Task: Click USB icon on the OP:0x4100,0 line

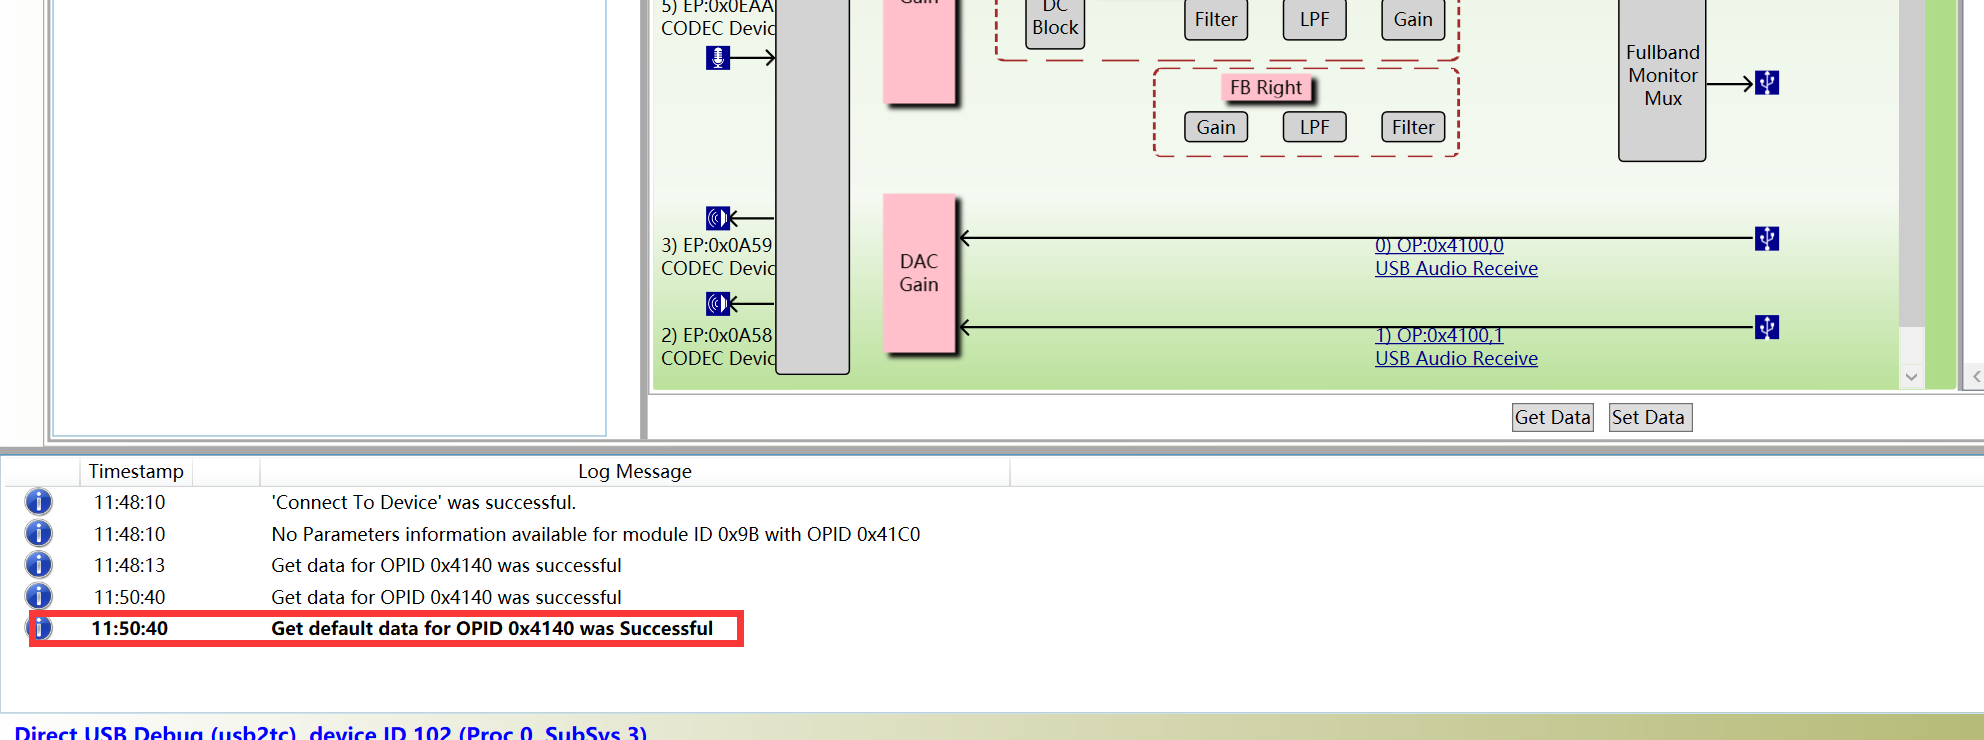Action: pos(1767,239)
